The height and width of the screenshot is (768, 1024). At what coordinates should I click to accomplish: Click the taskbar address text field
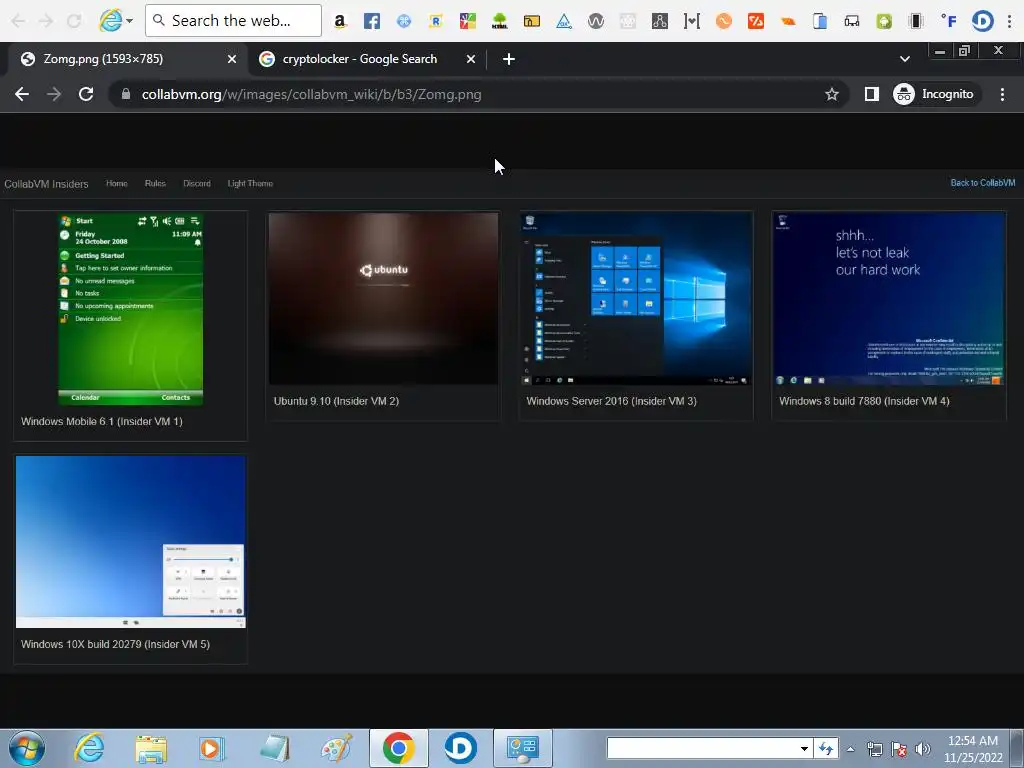point(702,748)
